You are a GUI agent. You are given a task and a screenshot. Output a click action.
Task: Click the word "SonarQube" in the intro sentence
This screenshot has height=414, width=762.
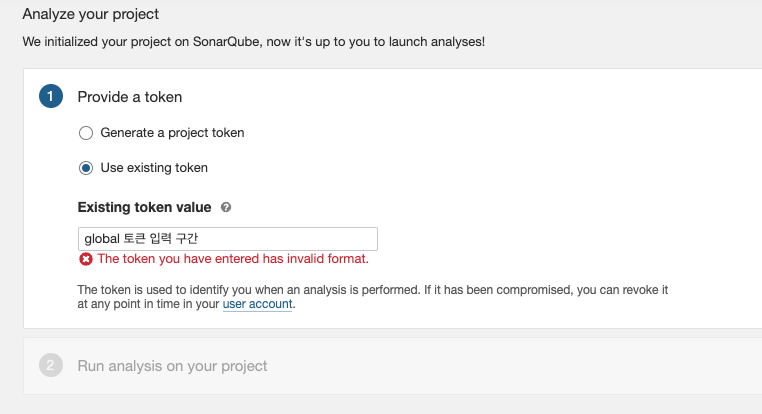tap(226, 42)
